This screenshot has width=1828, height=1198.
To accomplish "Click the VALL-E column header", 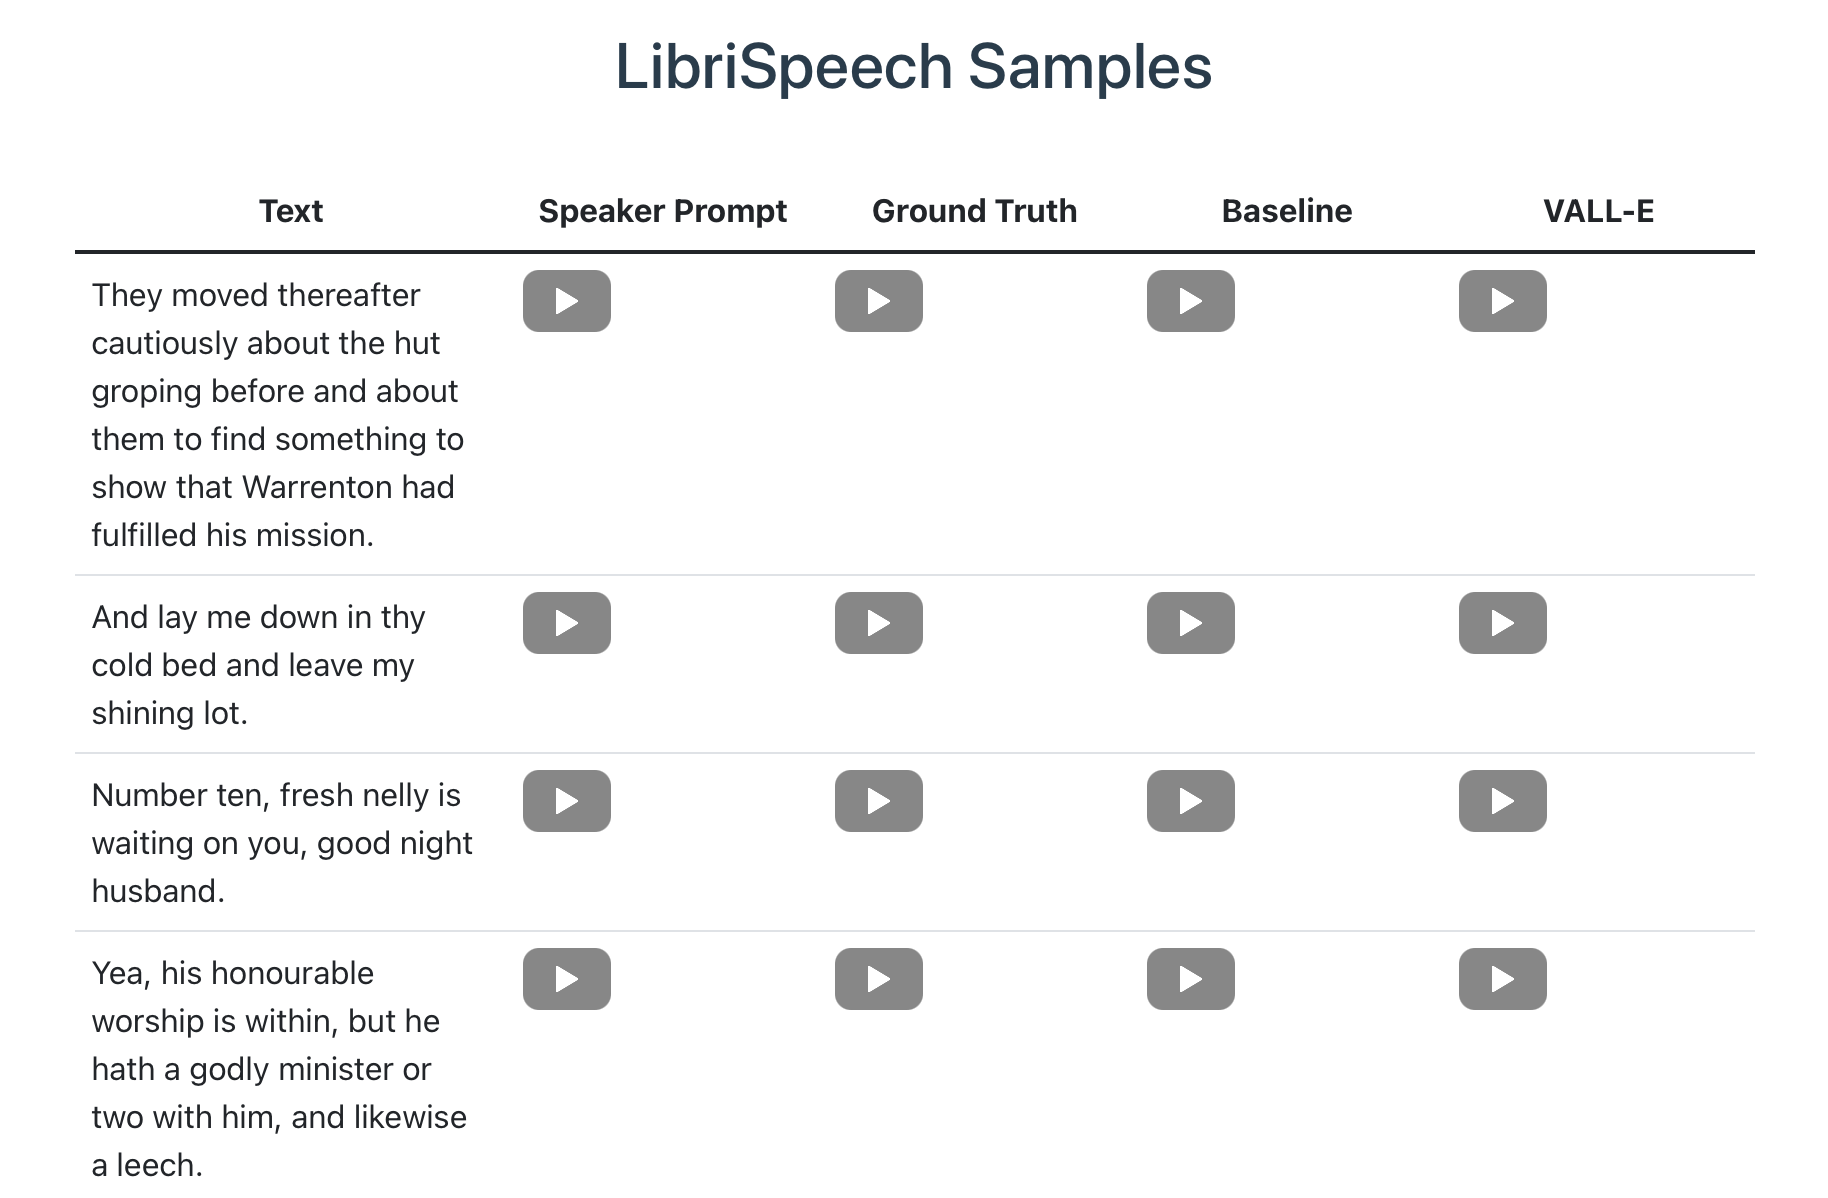I will [1598, 211].
